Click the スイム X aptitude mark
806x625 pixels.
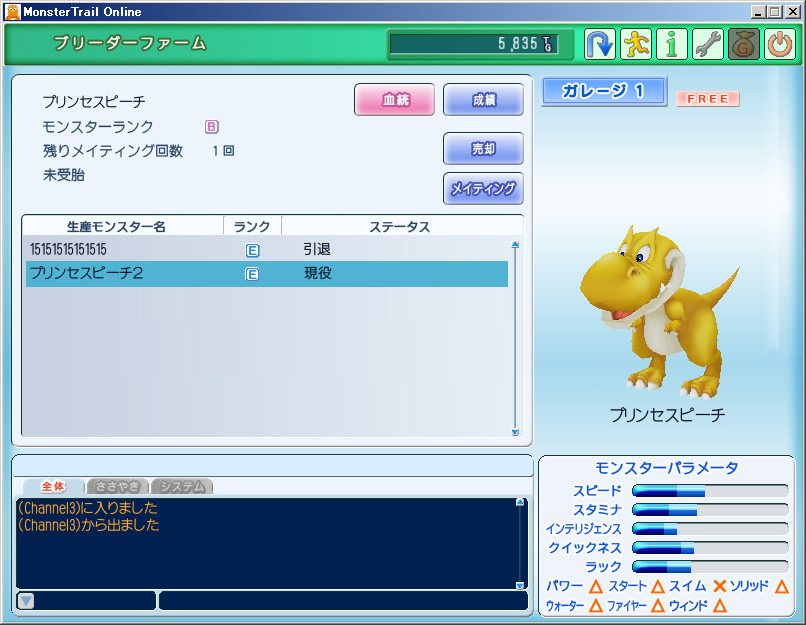pyautogui.click(x=719, y=586)
